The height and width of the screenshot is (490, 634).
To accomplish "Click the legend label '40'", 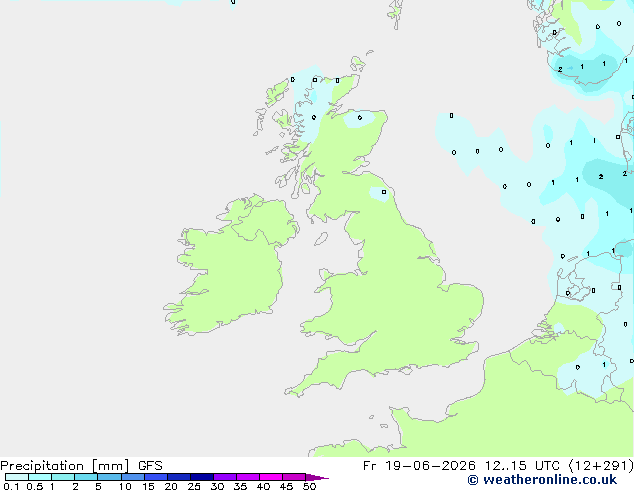I will click(263, 486).
